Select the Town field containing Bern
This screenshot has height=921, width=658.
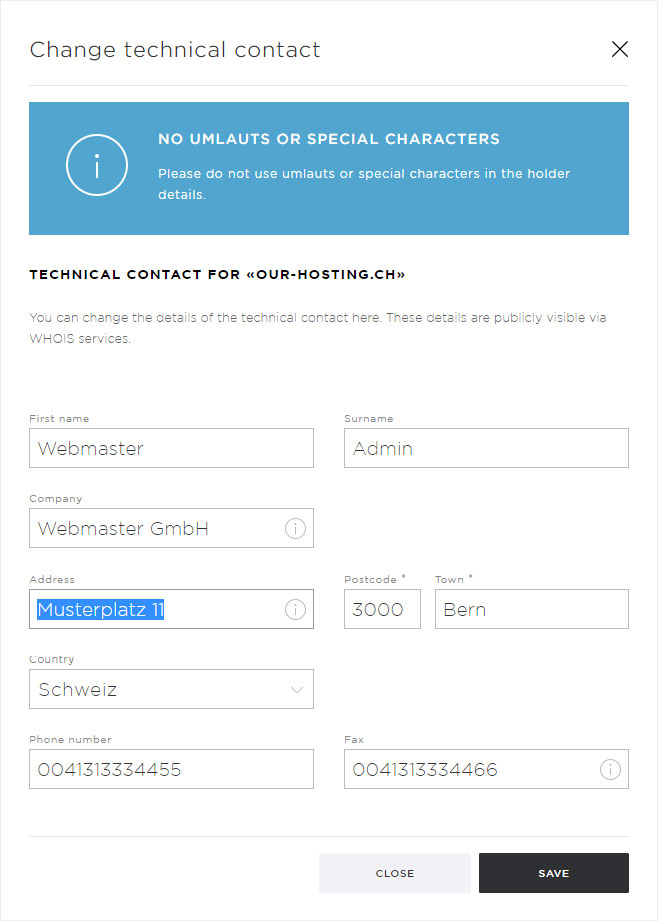[532, 609]
